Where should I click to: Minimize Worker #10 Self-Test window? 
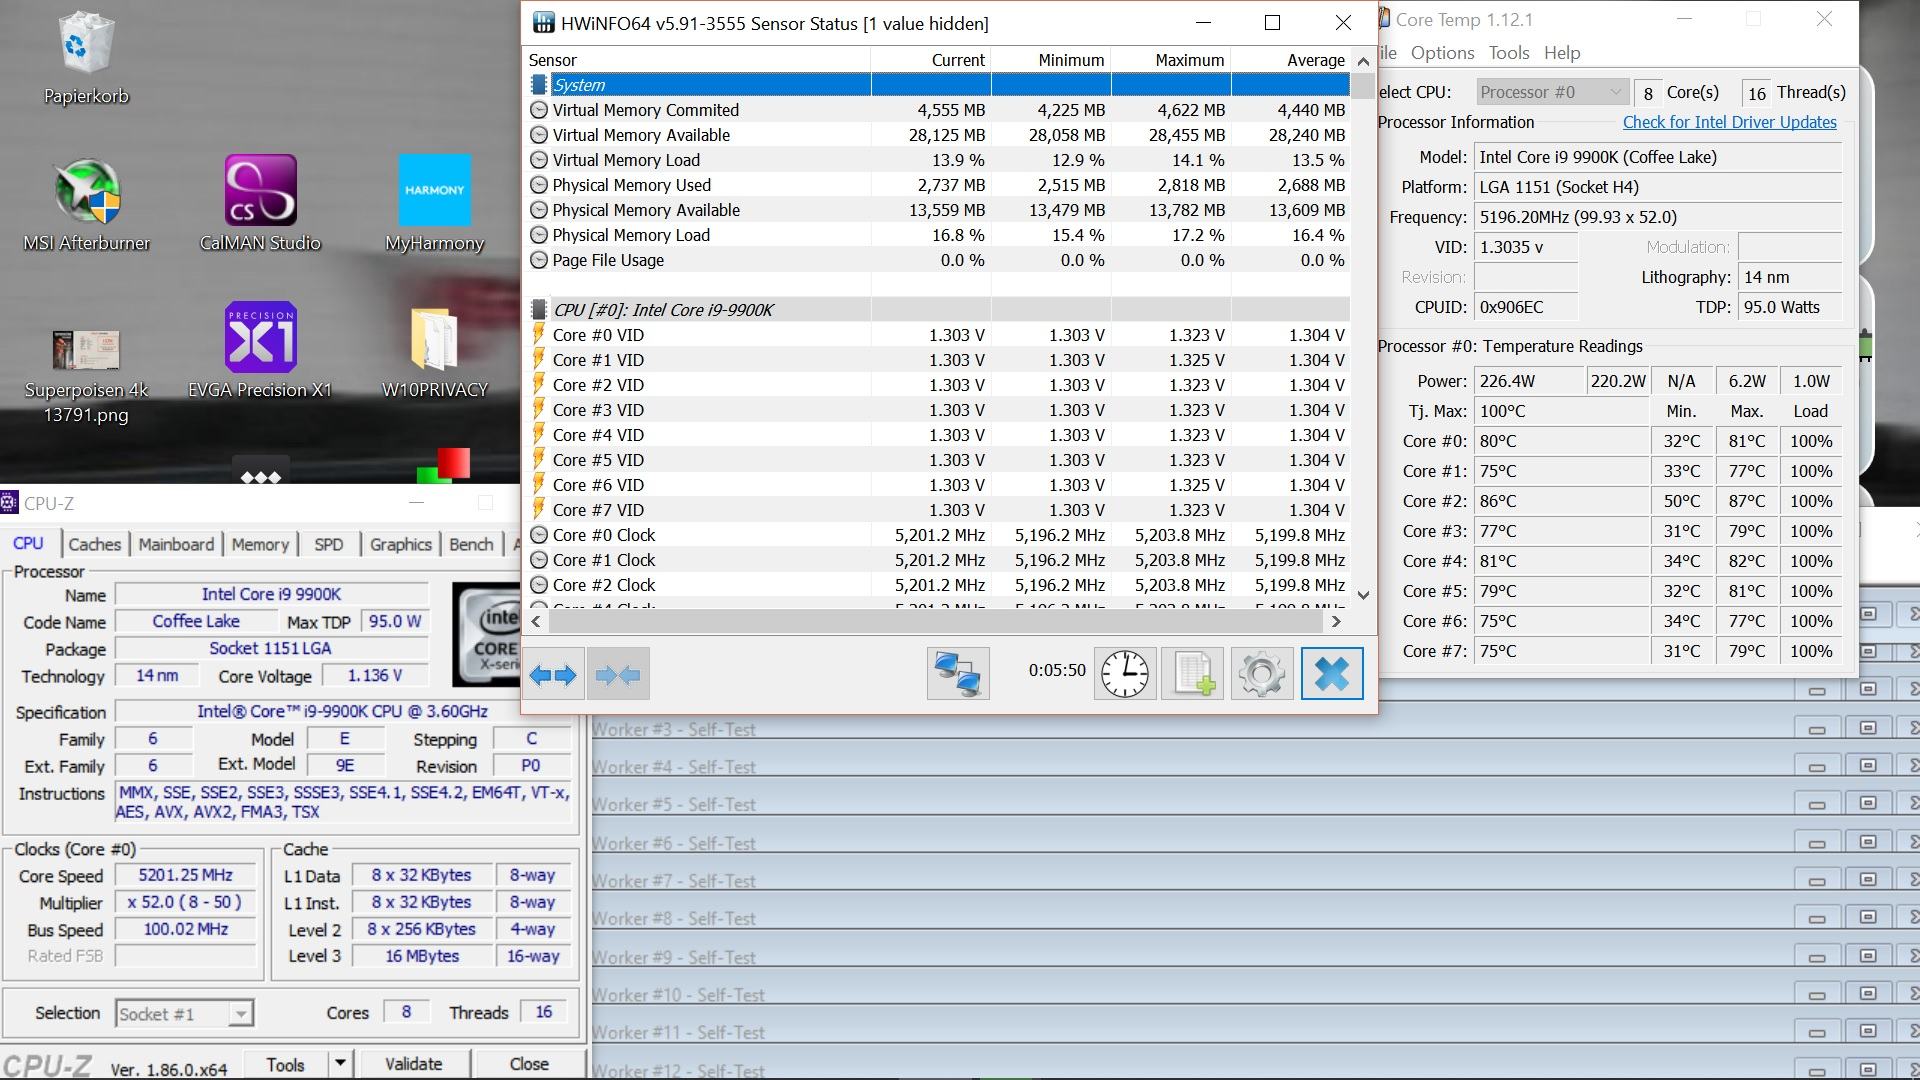[x=1817, y=994]
